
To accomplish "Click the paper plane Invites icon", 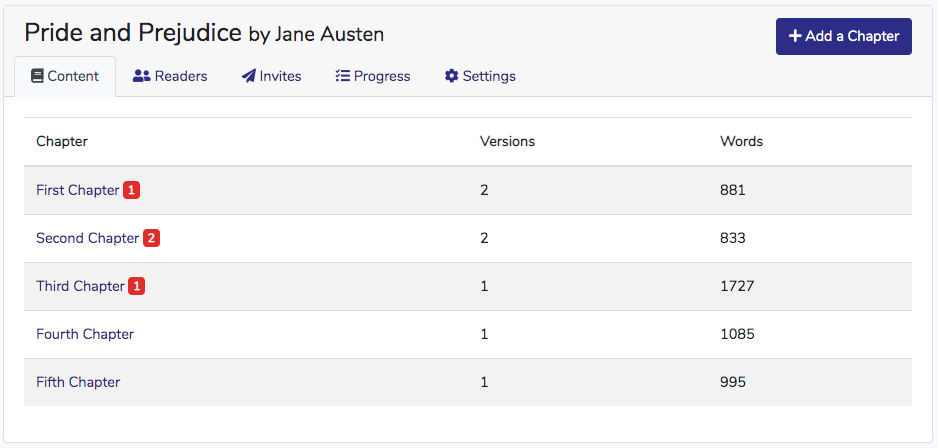I will [248, 76].
